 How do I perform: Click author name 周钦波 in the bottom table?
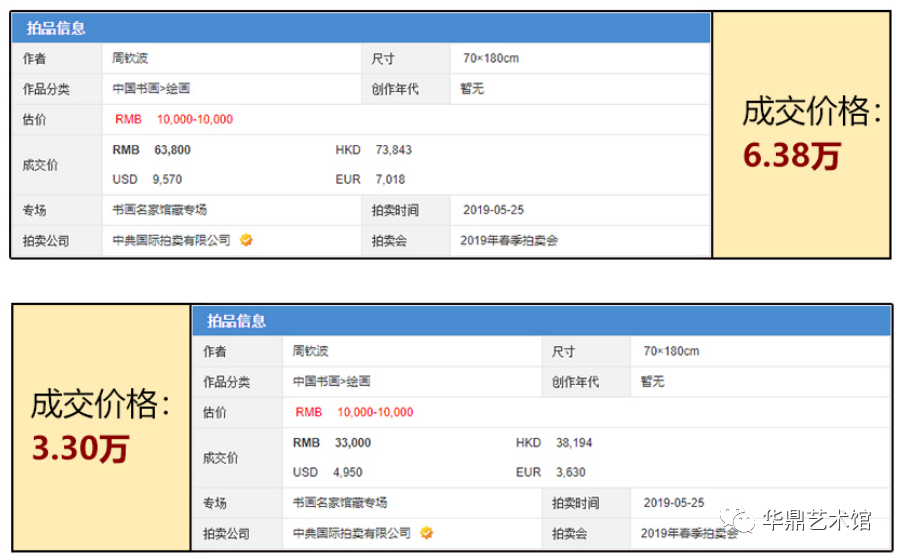pos(311,352)
